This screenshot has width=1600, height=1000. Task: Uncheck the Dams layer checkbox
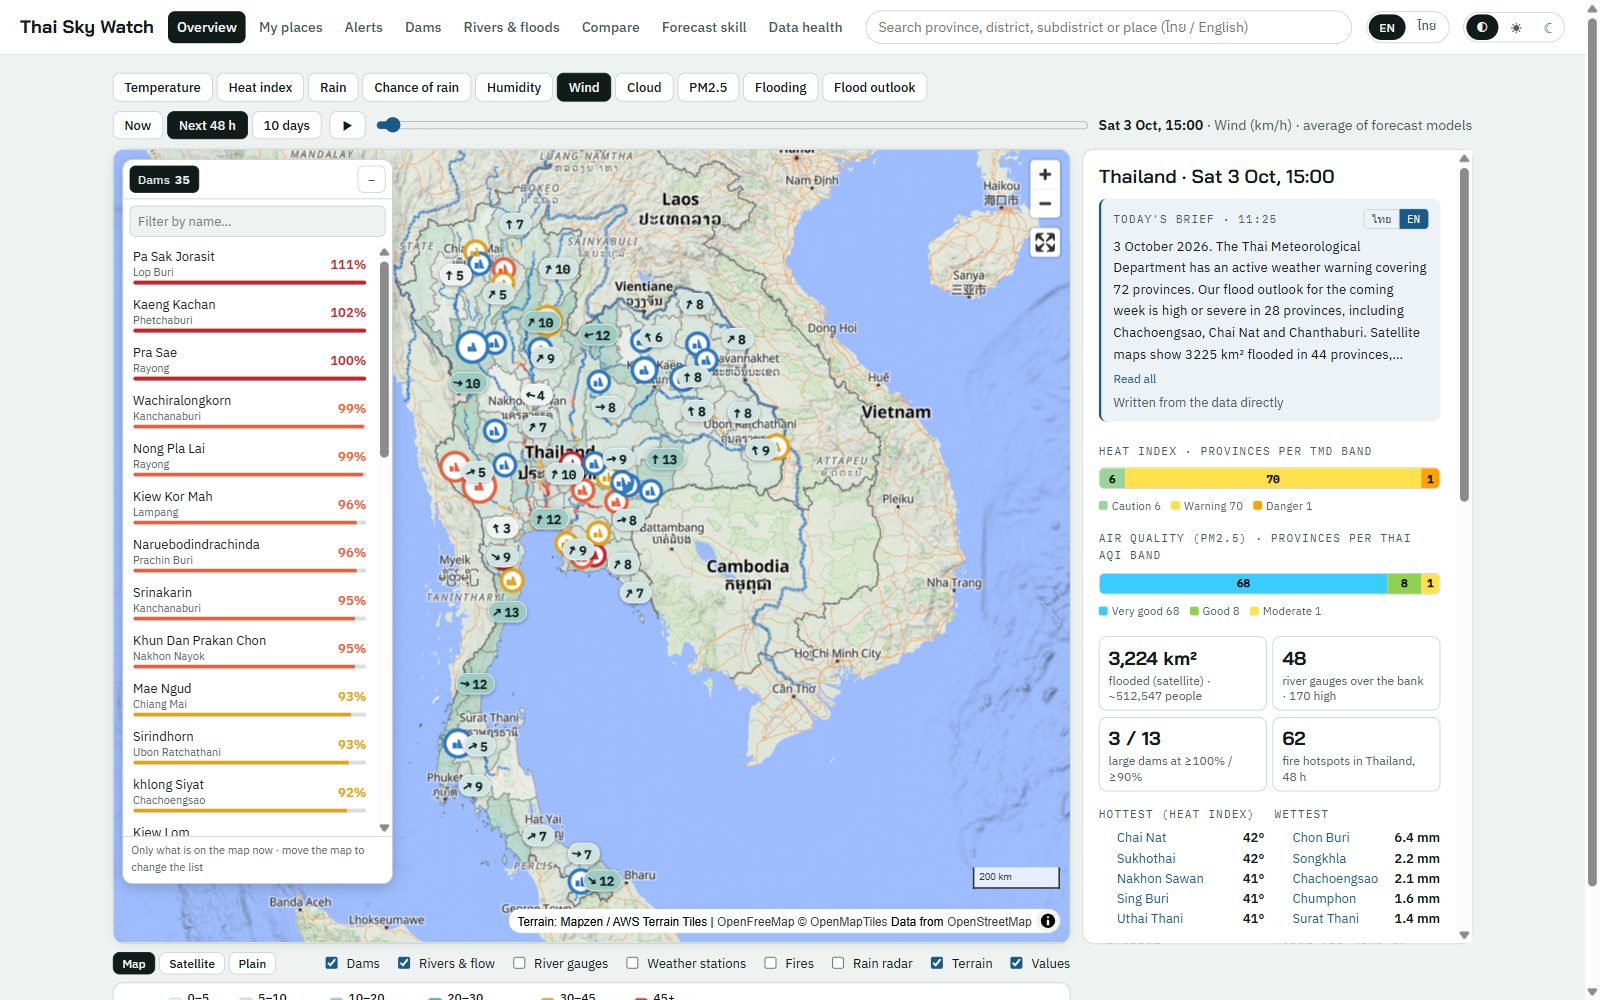tap(331, 963)
